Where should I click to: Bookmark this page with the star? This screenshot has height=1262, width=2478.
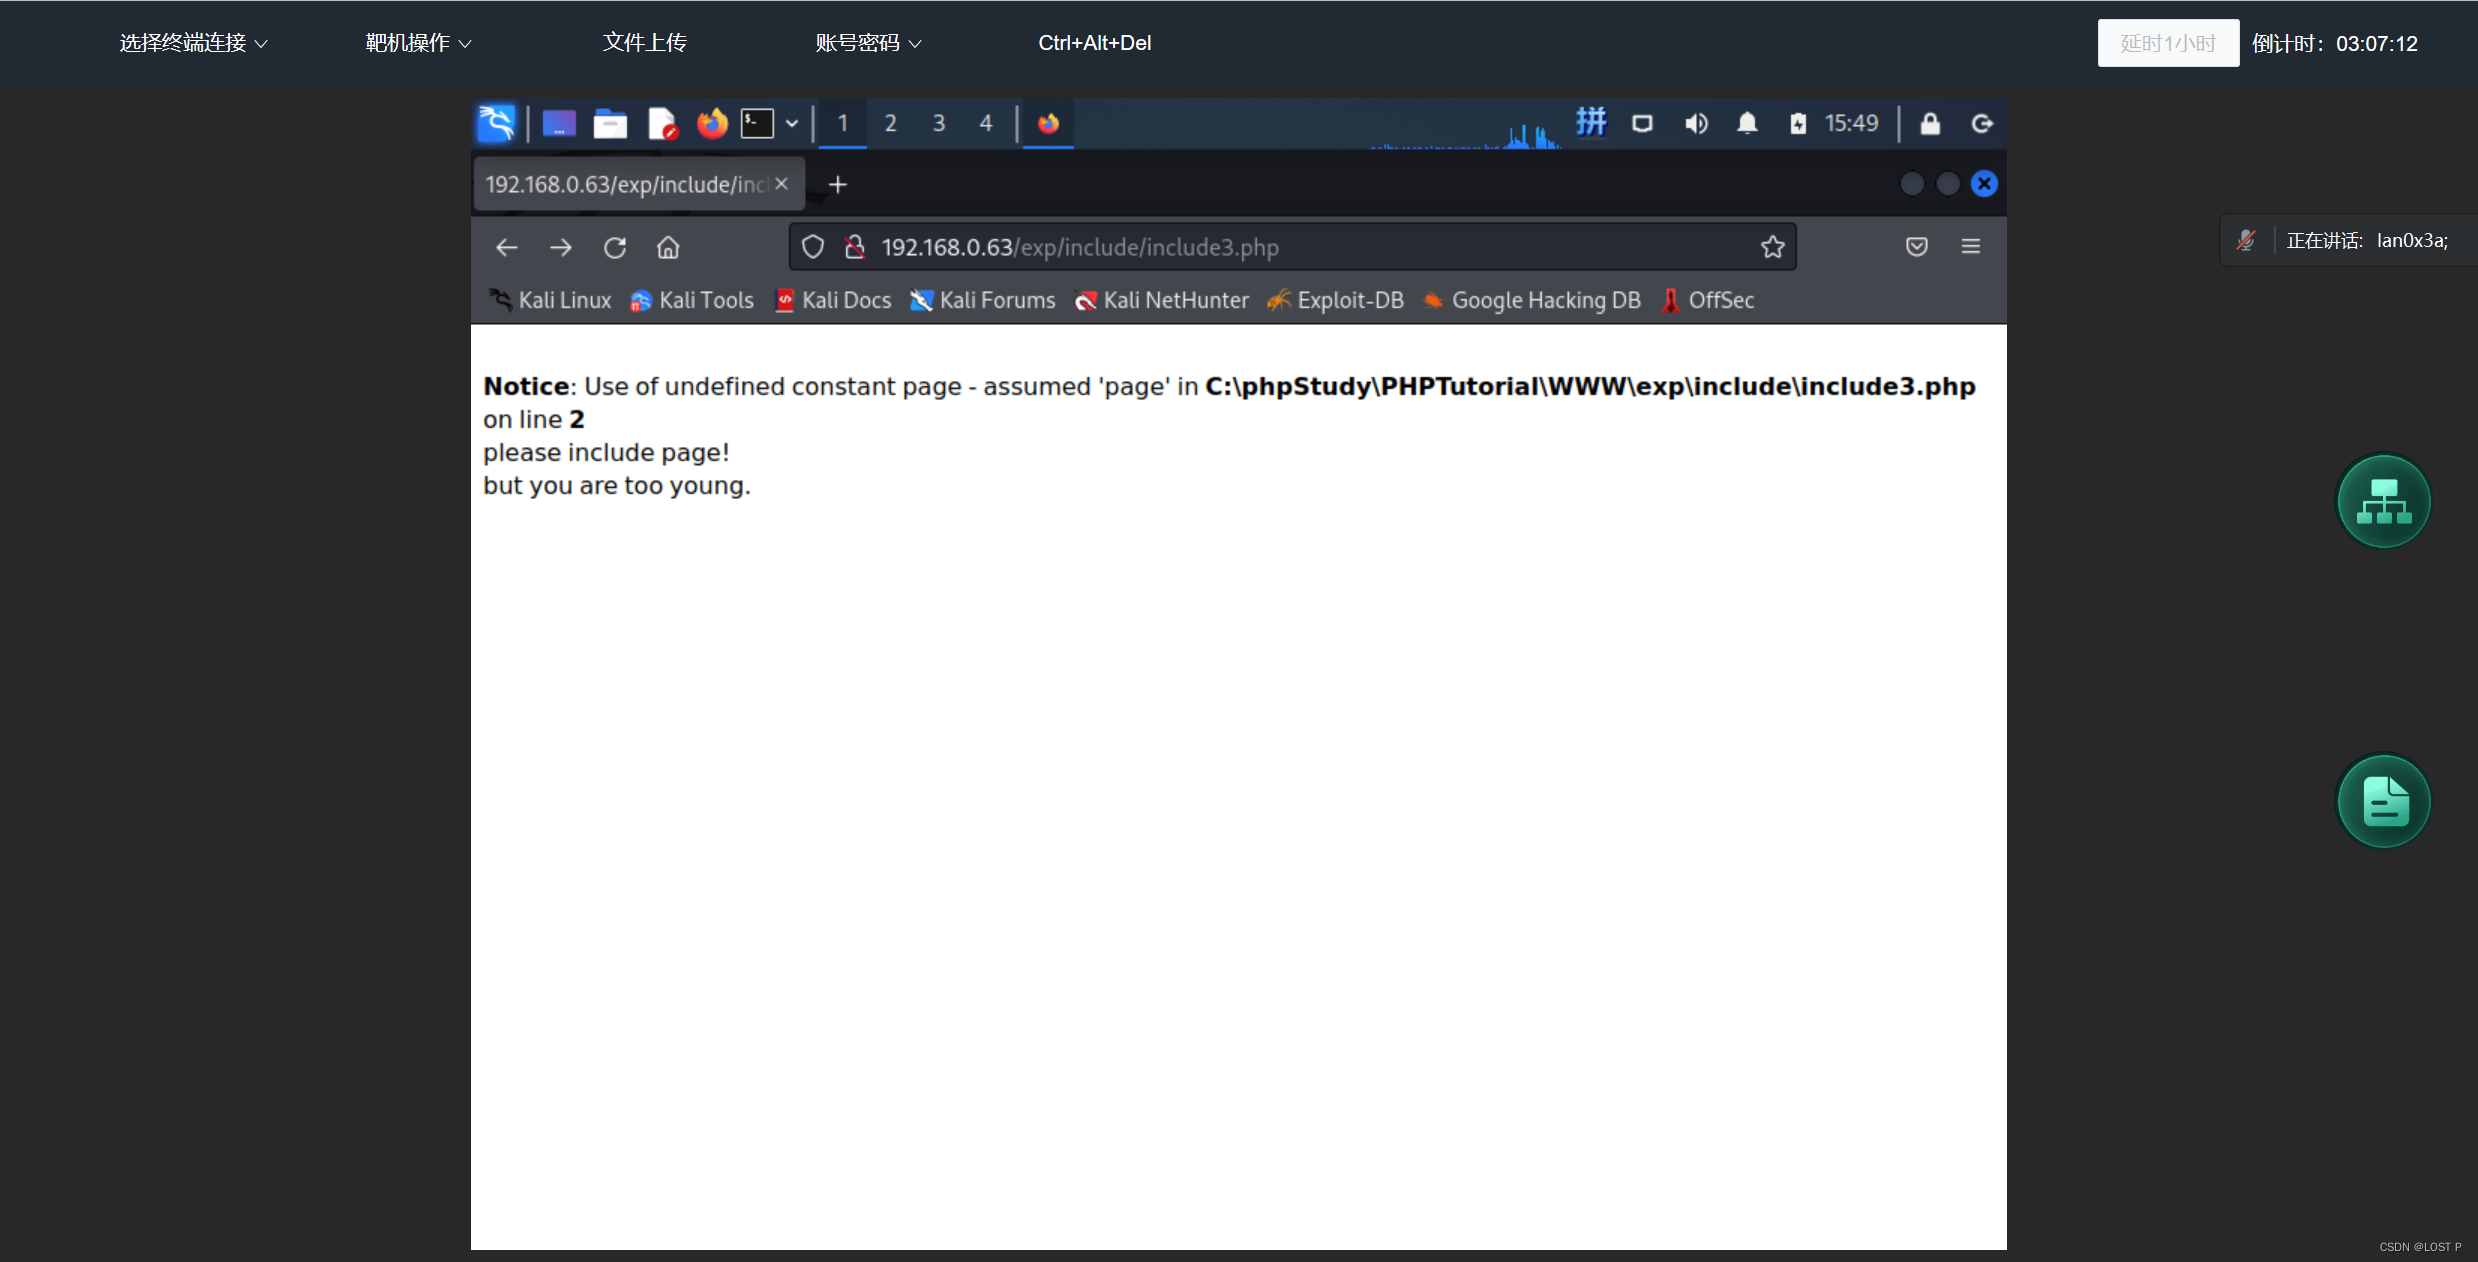click(x=1773, y=247)
